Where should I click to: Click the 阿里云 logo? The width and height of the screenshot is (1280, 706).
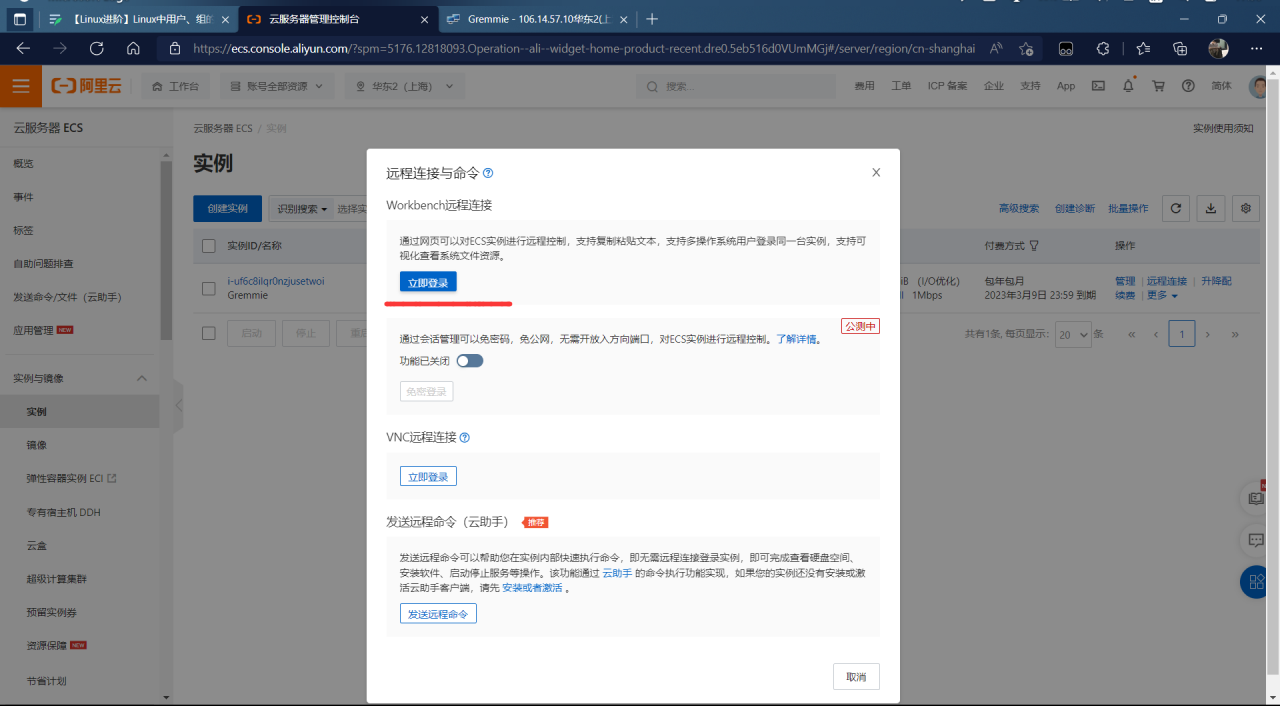coord(87,87)
